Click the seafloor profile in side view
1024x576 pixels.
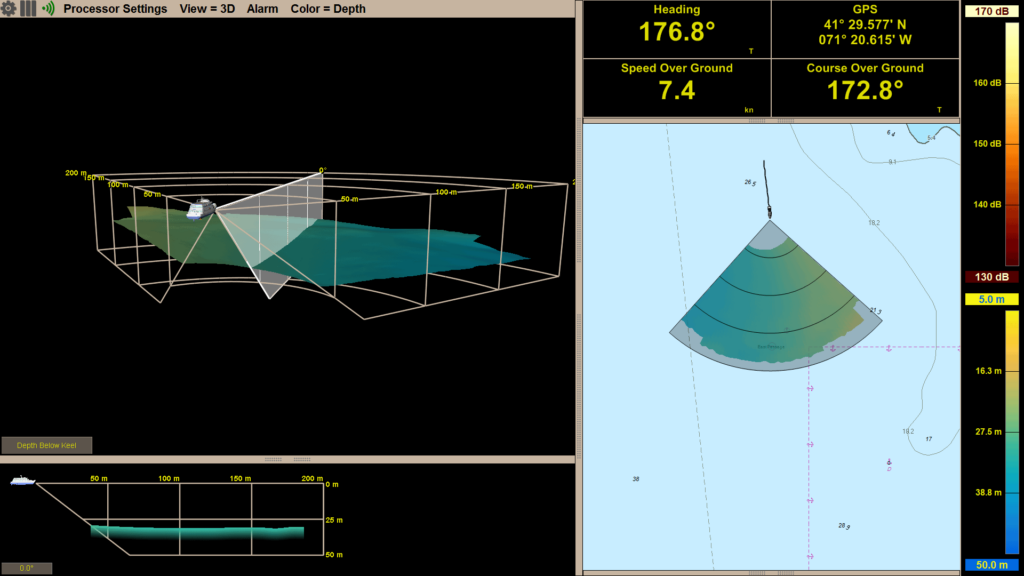click(197, 532)
